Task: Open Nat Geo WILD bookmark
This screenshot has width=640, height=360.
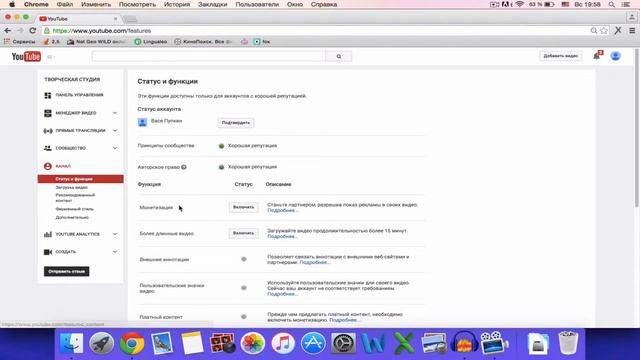Action: pos(97,42)
